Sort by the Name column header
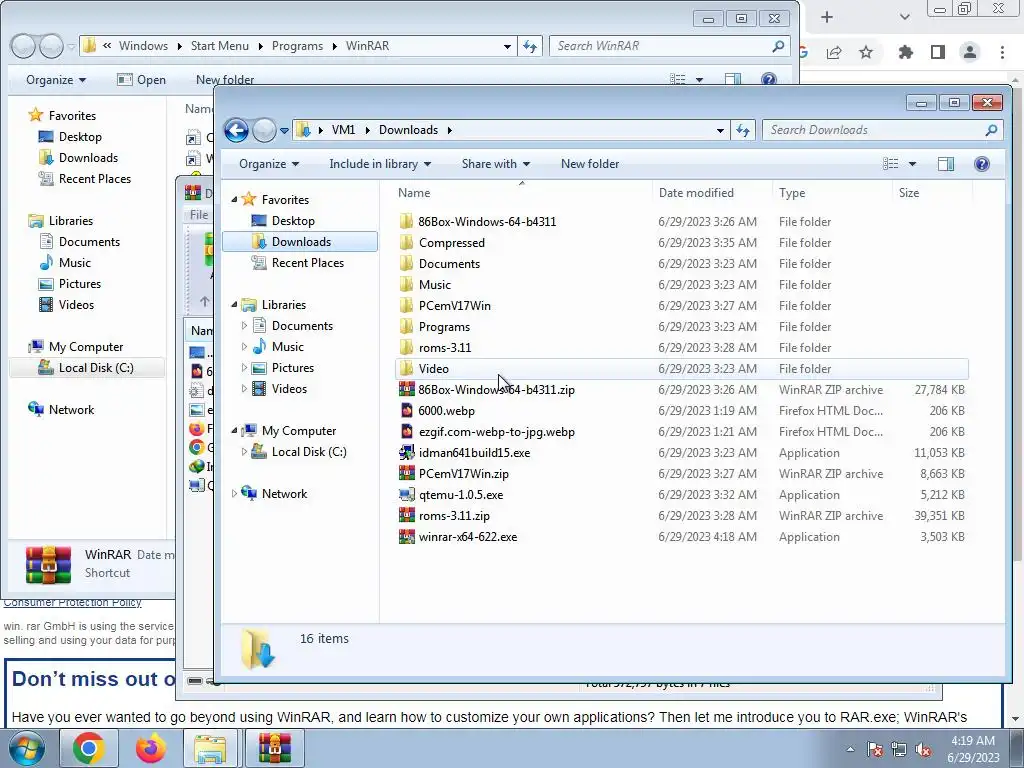 point(522,193)
